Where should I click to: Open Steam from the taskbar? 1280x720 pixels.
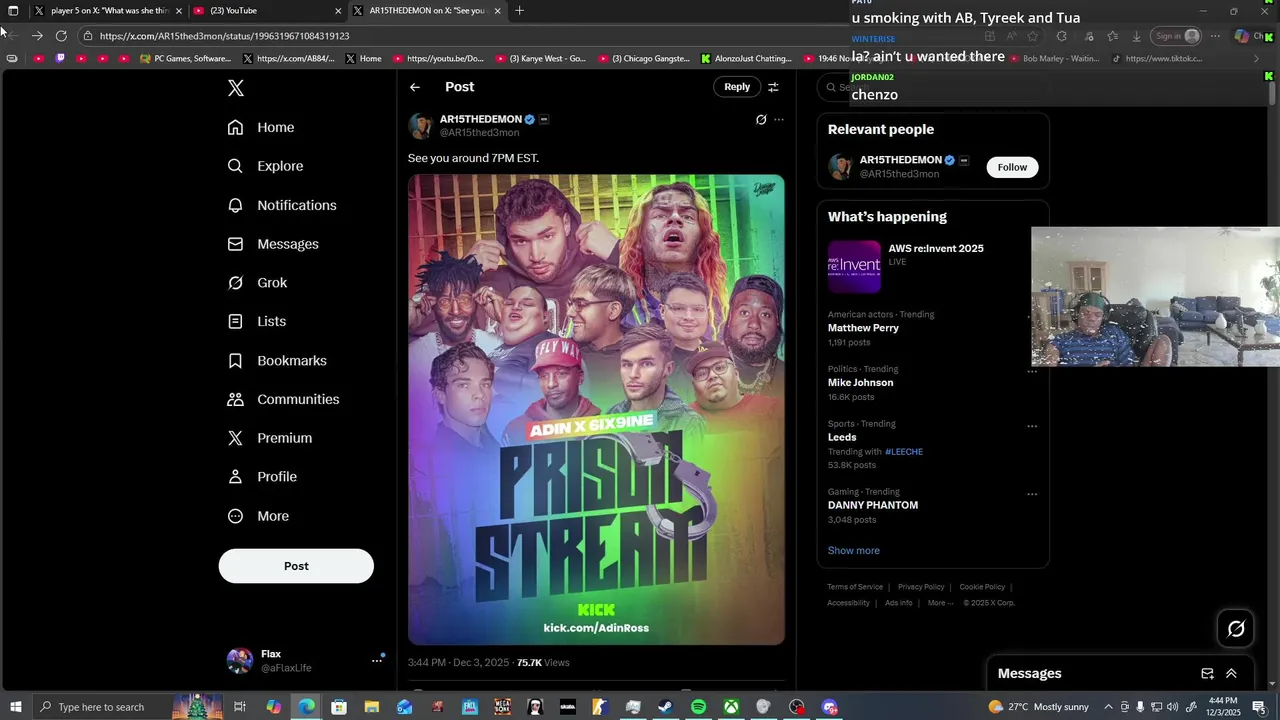(665, 707)
